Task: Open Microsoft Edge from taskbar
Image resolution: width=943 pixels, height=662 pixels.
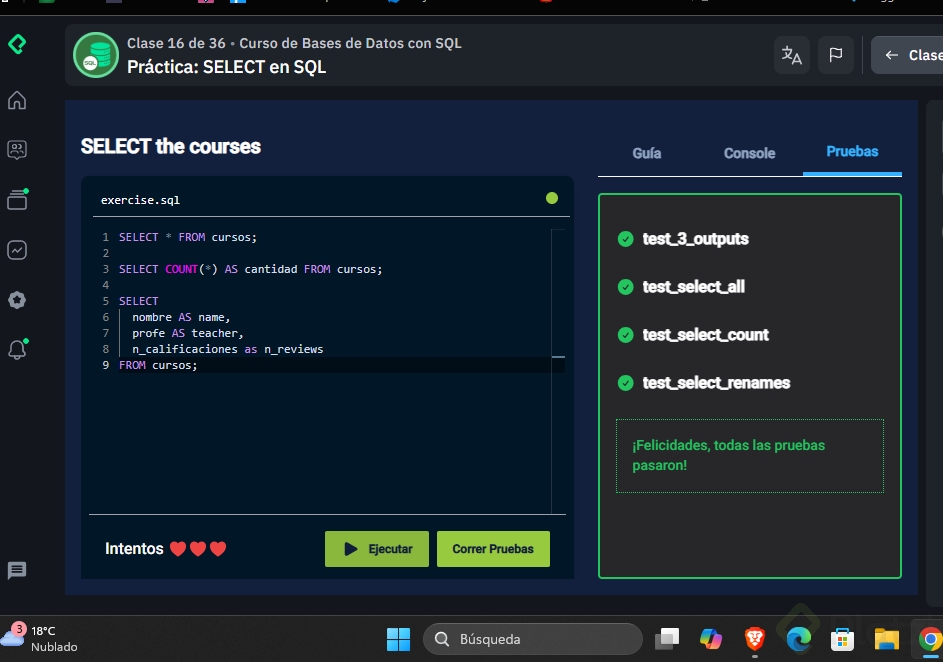Action: click(x=799, y=639)
